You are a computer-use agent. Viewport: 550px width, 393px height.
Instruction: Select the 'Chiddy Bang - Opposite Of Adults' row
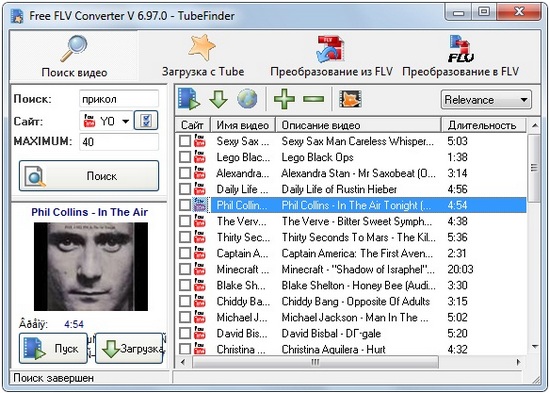tap(351, 301)
